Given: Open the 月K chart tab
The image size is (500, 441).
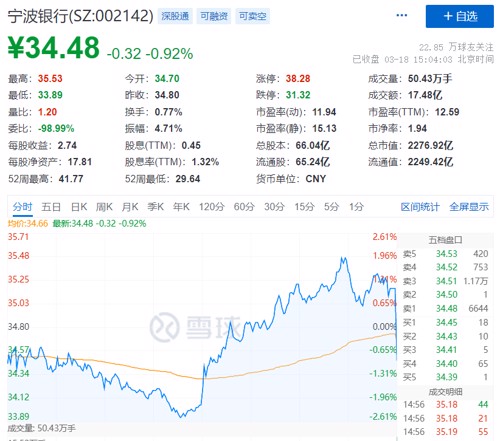Looking at the screenshot, I should tap(130, 207).
